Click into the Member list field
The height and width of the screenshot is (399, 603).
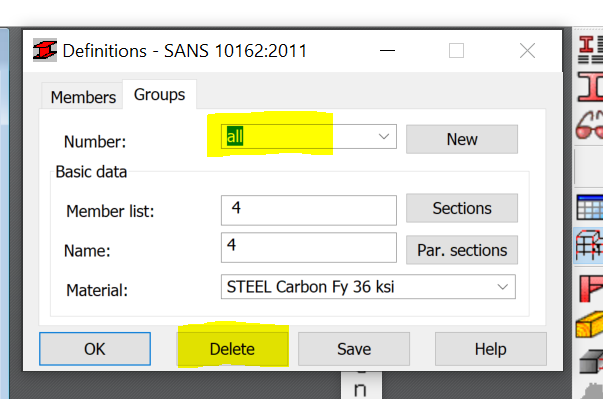pos(309,210)
